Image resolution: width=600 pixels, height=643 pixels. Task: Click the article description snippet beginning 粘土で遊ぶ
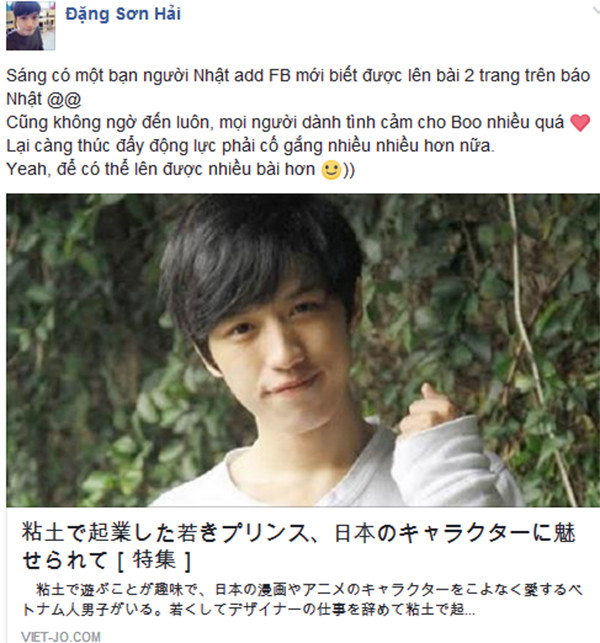pos(301,600)
